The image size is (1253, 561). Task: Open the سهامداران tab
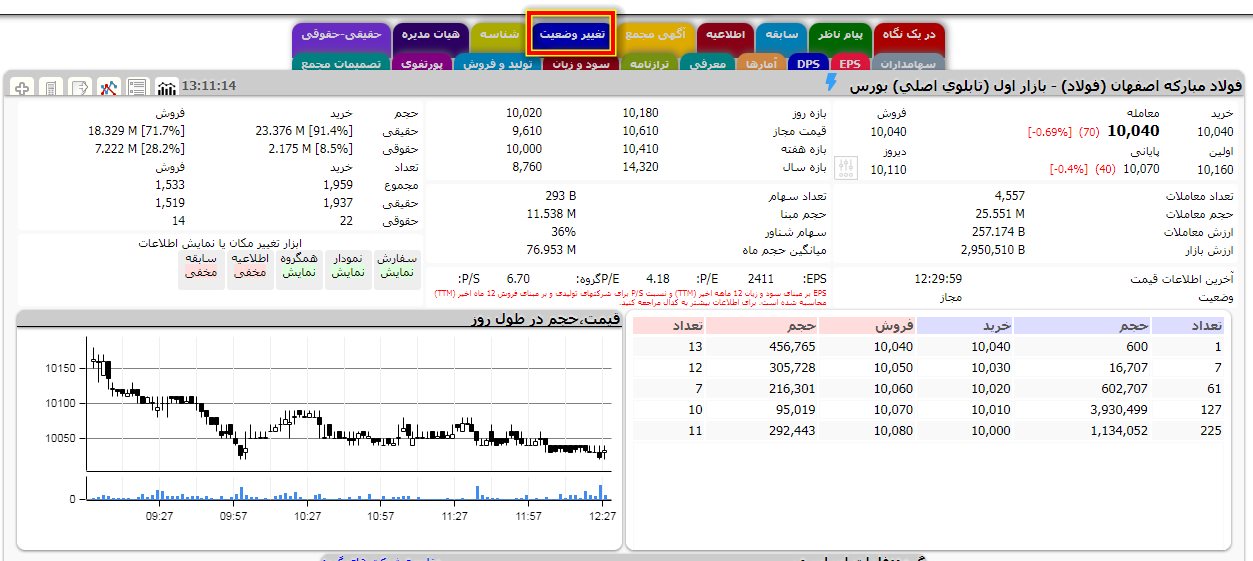click(x=908, y=64)
